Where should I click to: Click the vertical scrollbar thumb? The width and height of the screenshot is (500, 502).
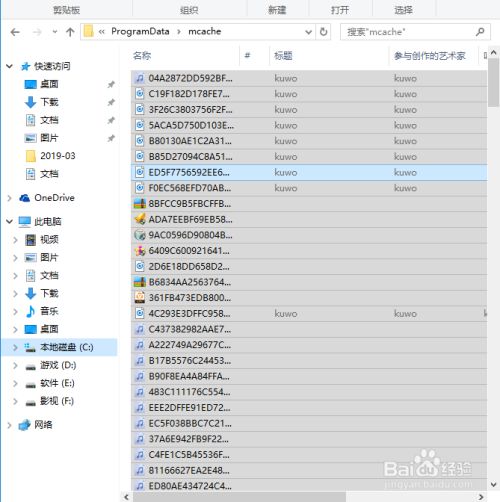pyautogui.click(x=494, y=82)
